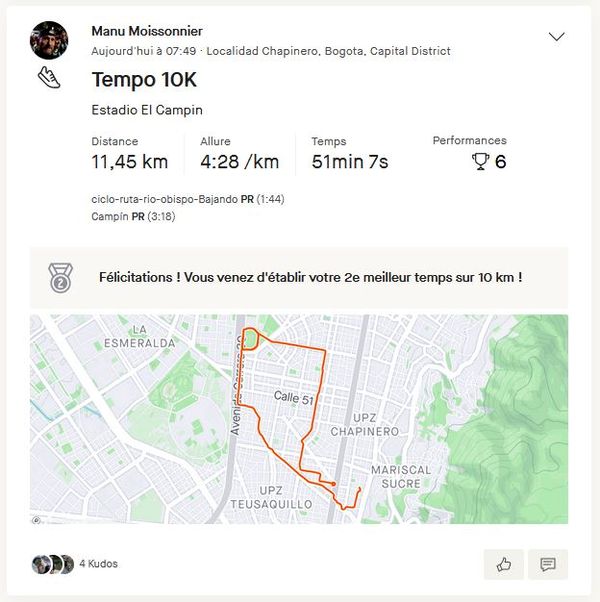Click the Félicitations best 10 km message
The height and width of the screenshot is (602, 600).
point(310,277)
